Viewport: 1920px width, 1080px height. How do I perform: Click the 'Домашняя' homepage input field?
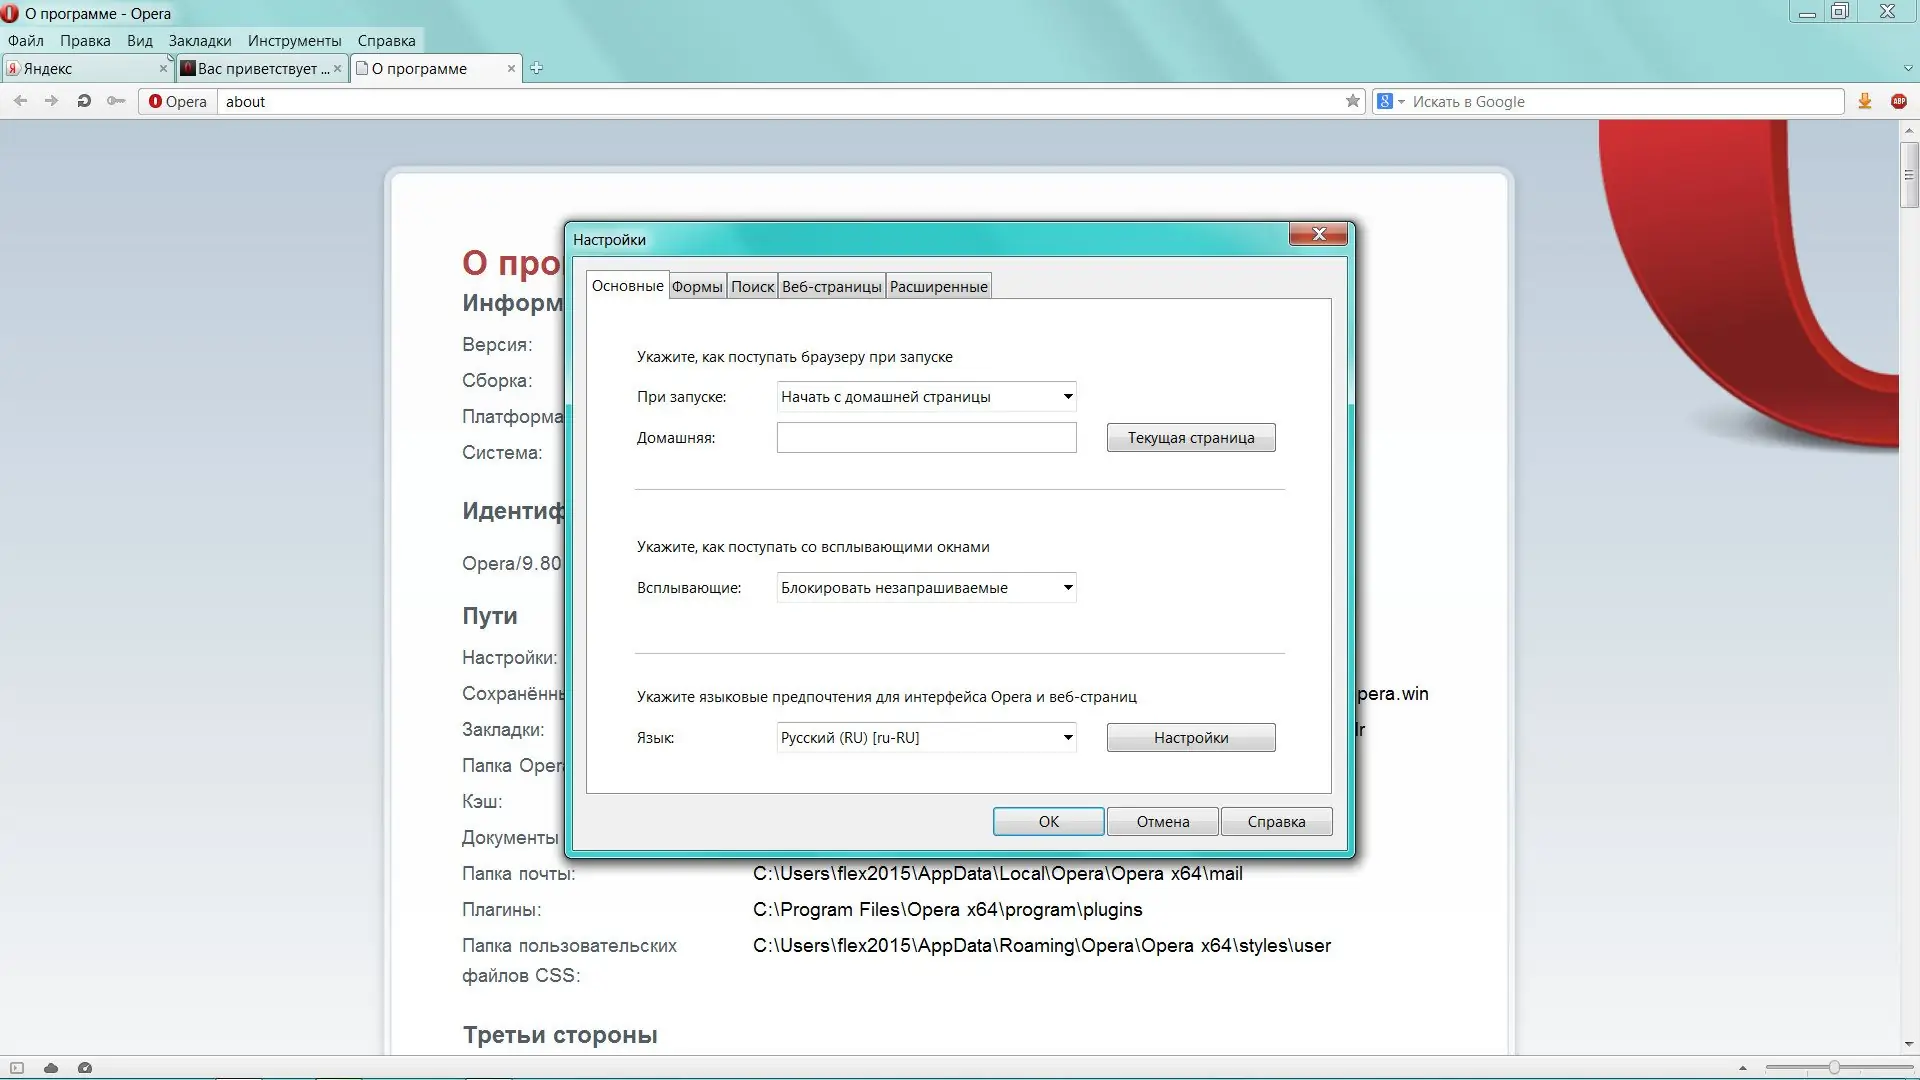926,438
